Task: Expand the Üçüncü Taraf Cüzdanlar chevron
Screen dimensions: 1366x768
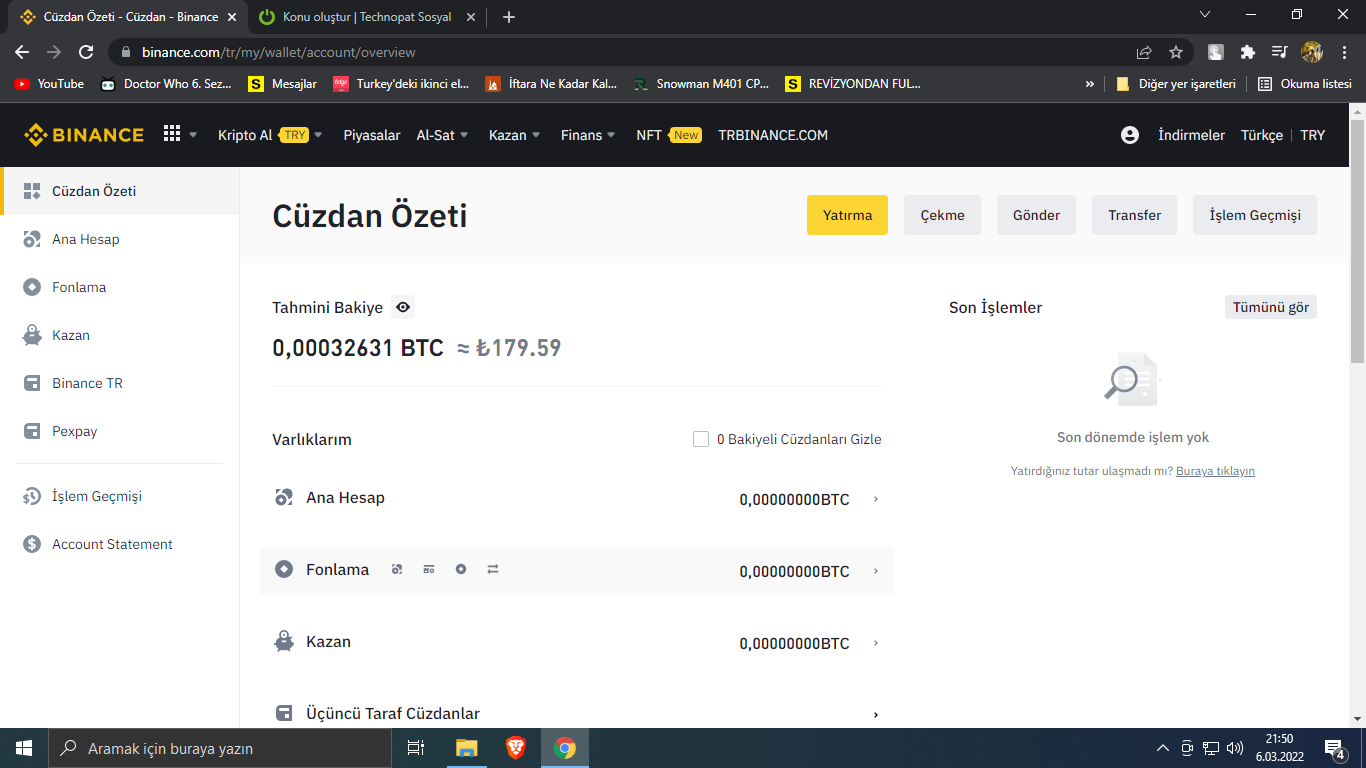Action: (x=876, y=714)
